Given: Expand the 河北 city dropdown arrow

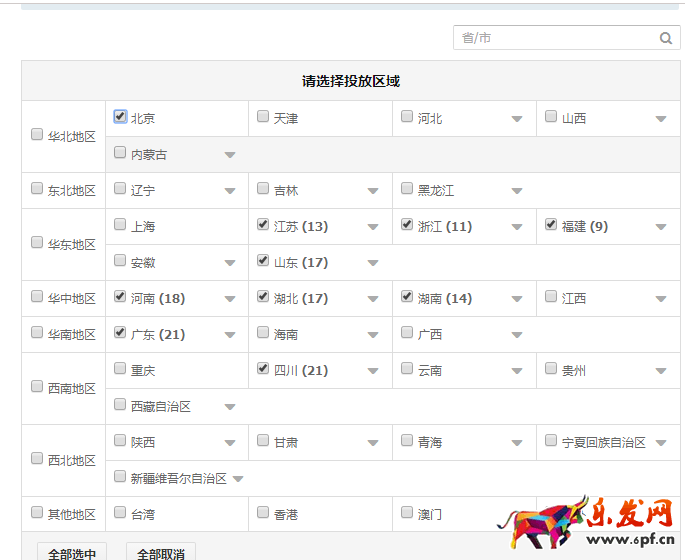Looking at the screenshot, I should click(517, 119).
